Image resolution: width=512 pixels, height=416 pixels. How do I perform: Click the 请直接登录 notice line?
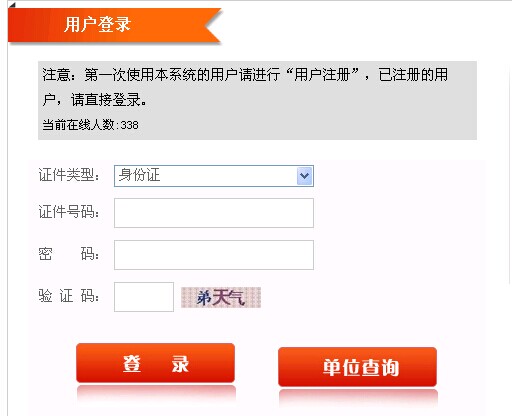coord(108,100)
